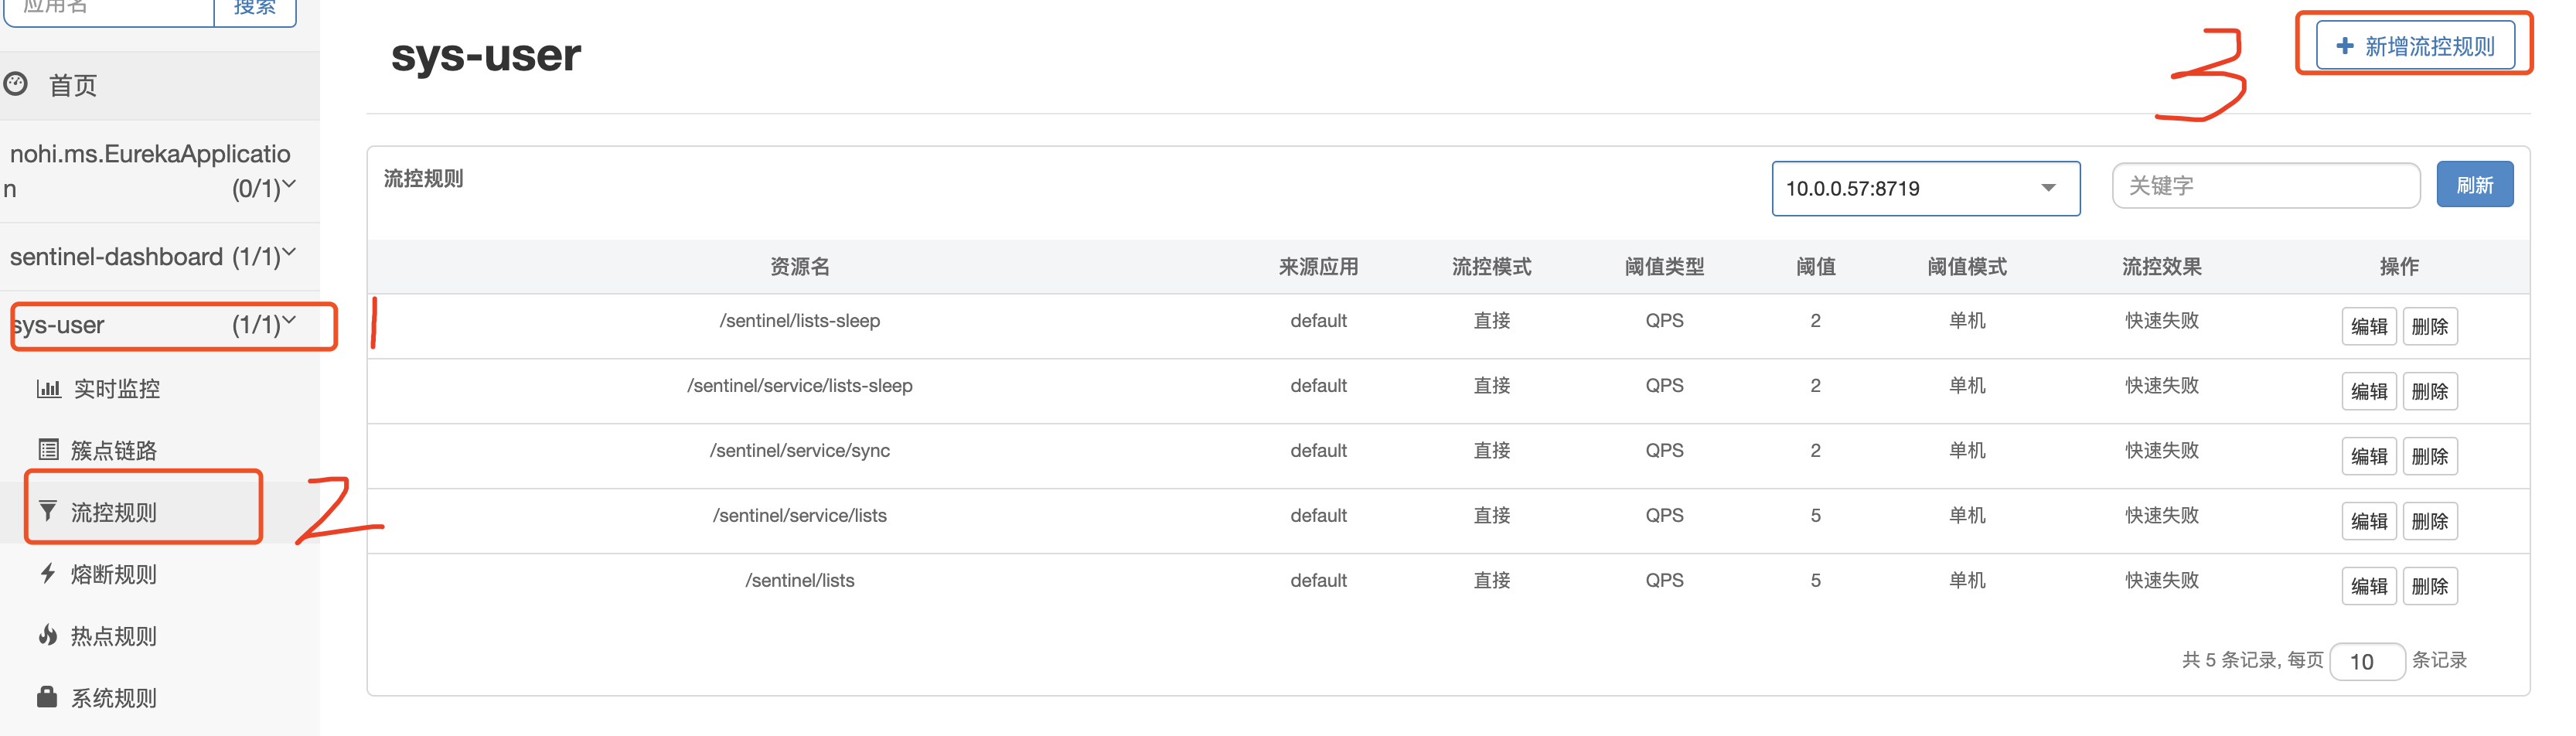Click the plus icon in 新增流控规则 button
The height and width of the screenshot is (736, 2576).
(x=2344, y=46)
